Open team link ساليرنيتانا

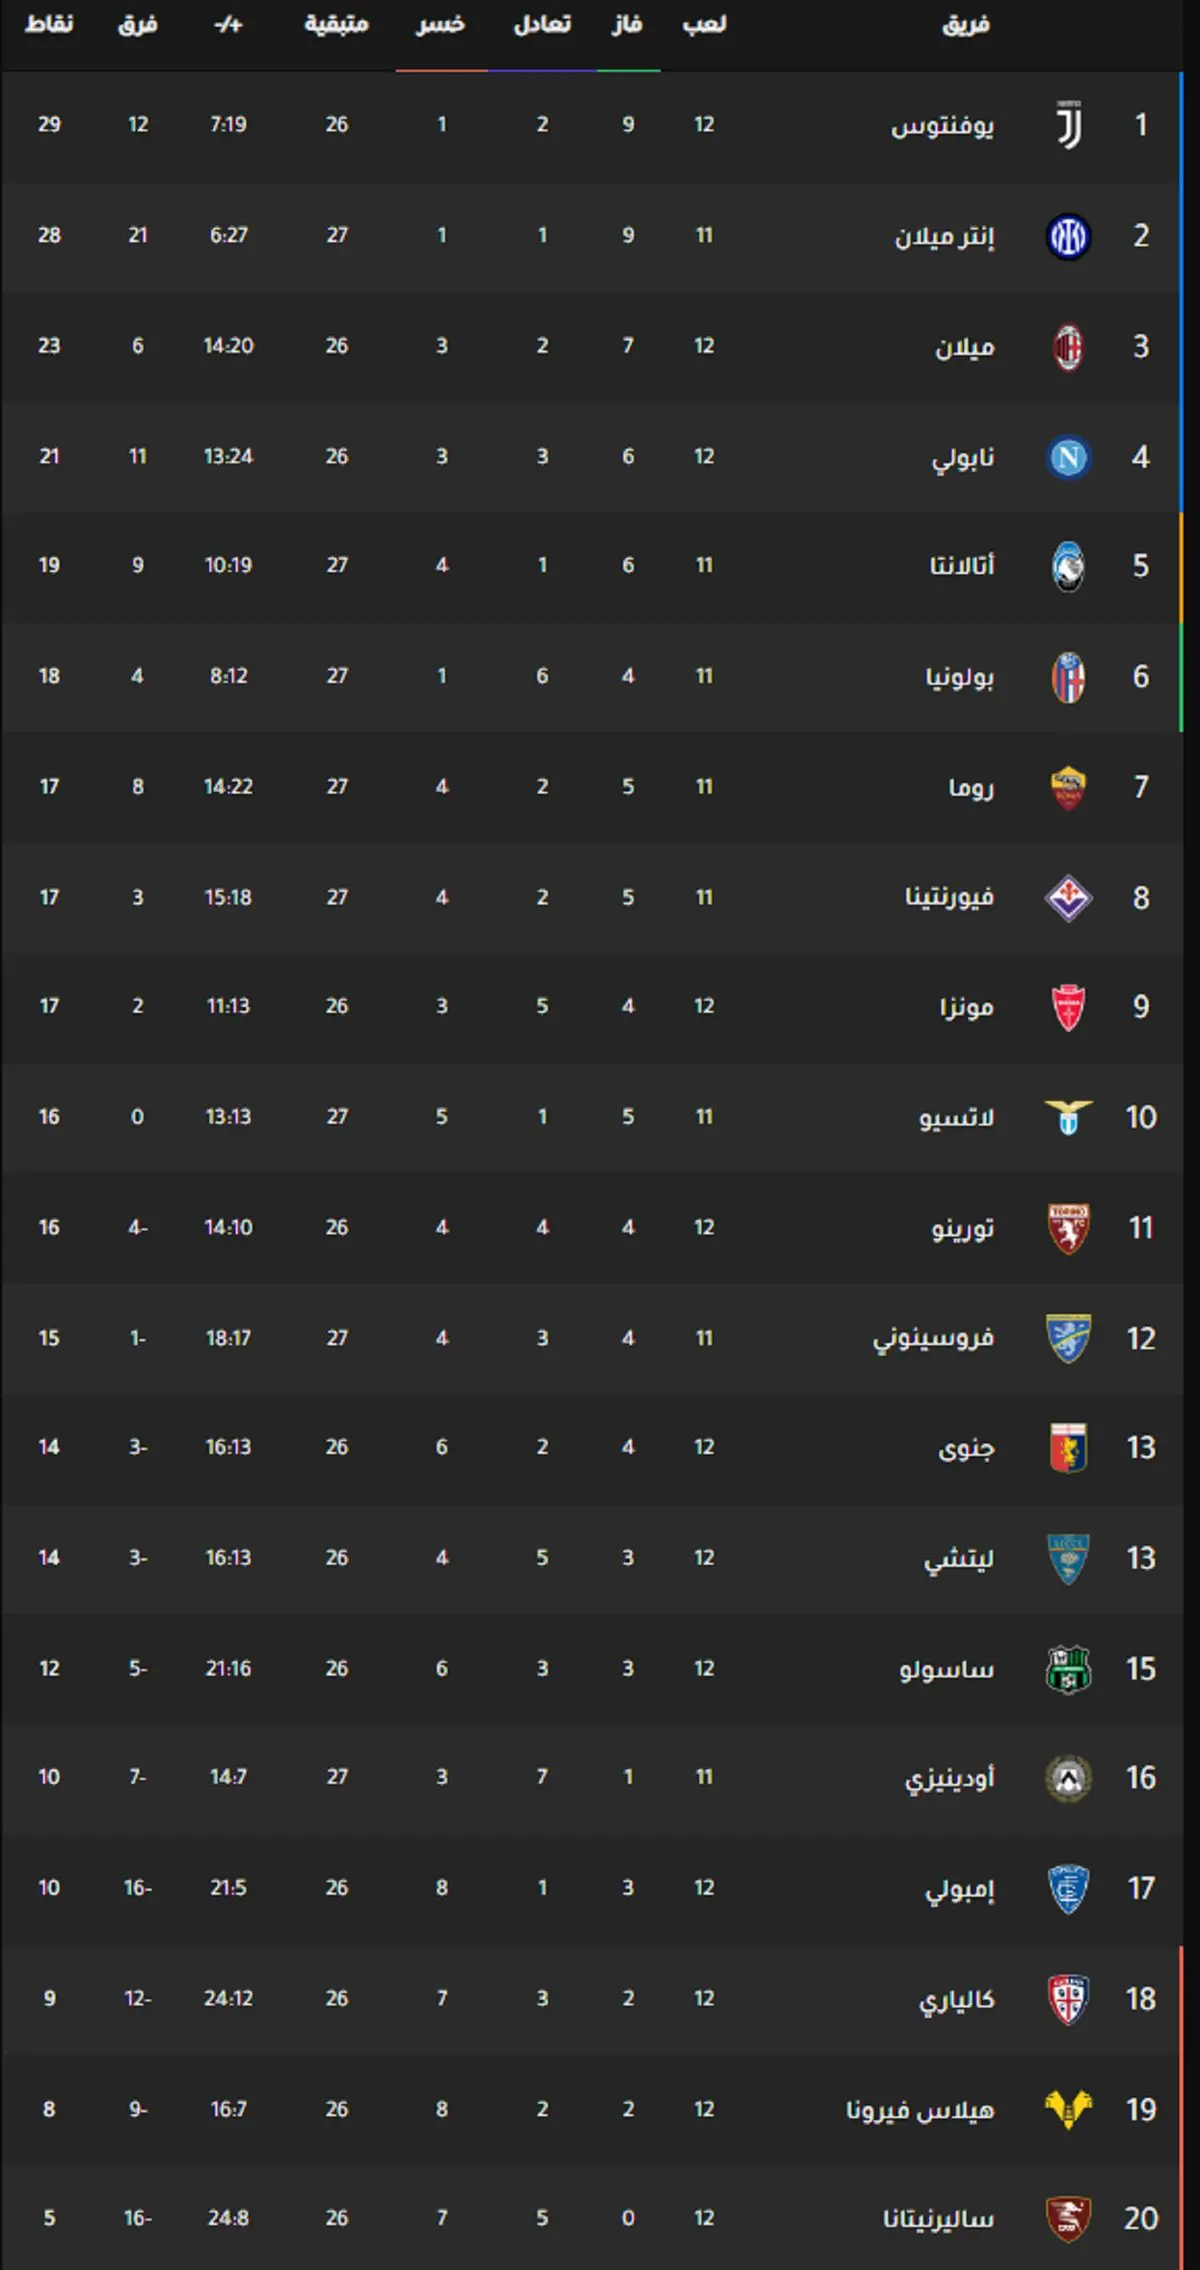click(x=938, y=2219)
